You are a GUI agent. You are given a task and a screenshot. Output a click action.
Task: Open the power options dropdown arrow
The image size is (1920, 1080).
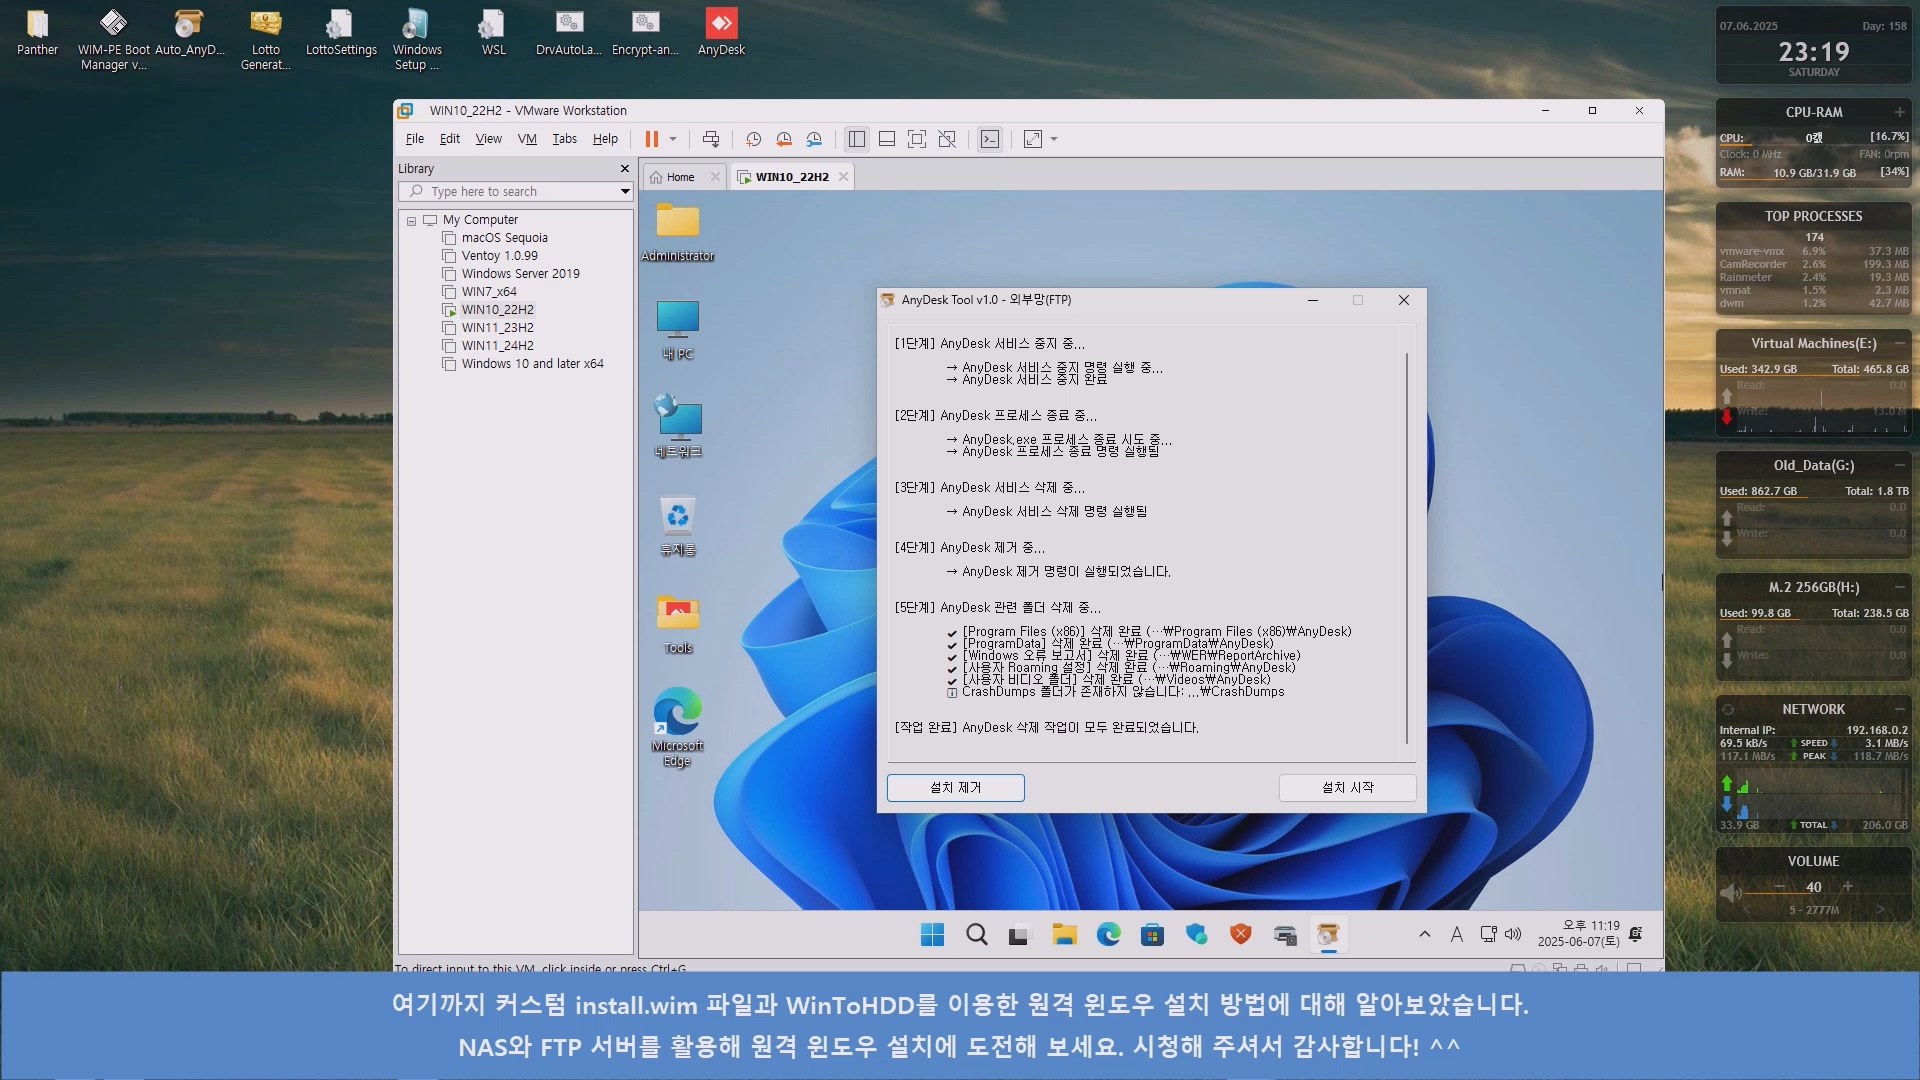pos(673,139)
